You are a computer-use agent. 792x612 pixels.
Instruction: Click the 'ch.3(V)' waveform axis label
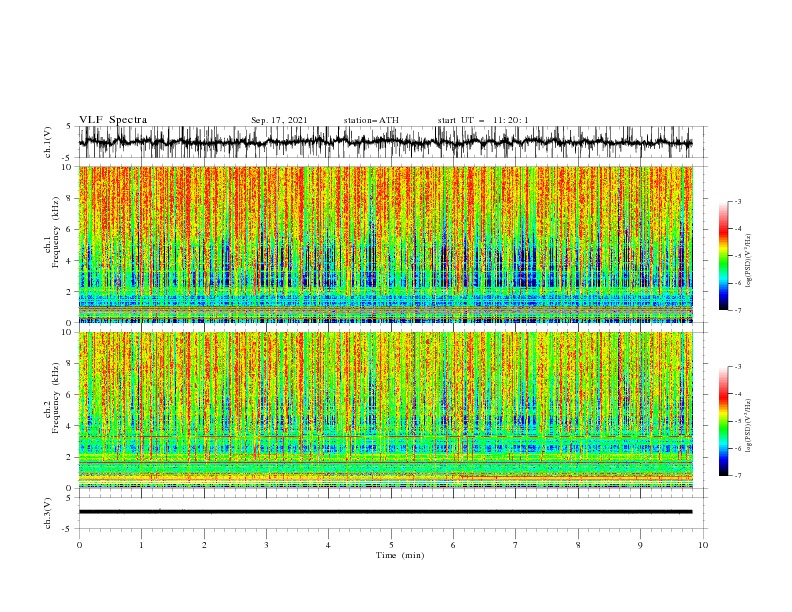click(x=48, y=513)
